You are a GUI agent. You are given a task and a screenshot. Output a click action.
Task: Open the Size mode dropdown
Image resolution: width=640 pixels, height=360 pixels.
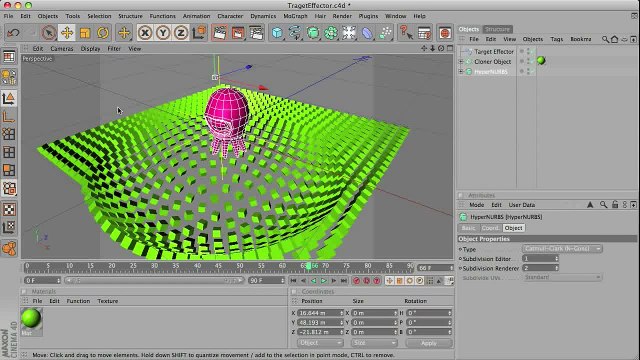pyautogui.click(x=374, y=343)
